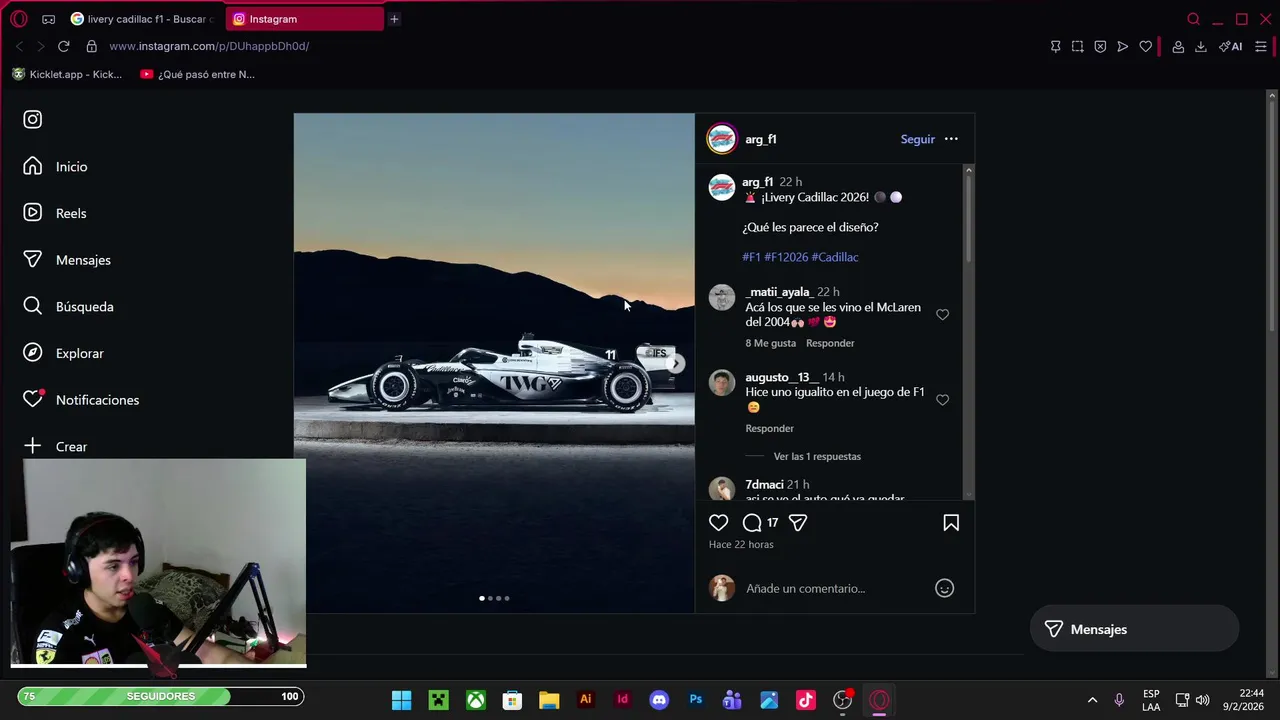Open TikTok from the taskbar
Image resolution: width=1280 pixels, height=720 pixels.
(x=805, y=700)
